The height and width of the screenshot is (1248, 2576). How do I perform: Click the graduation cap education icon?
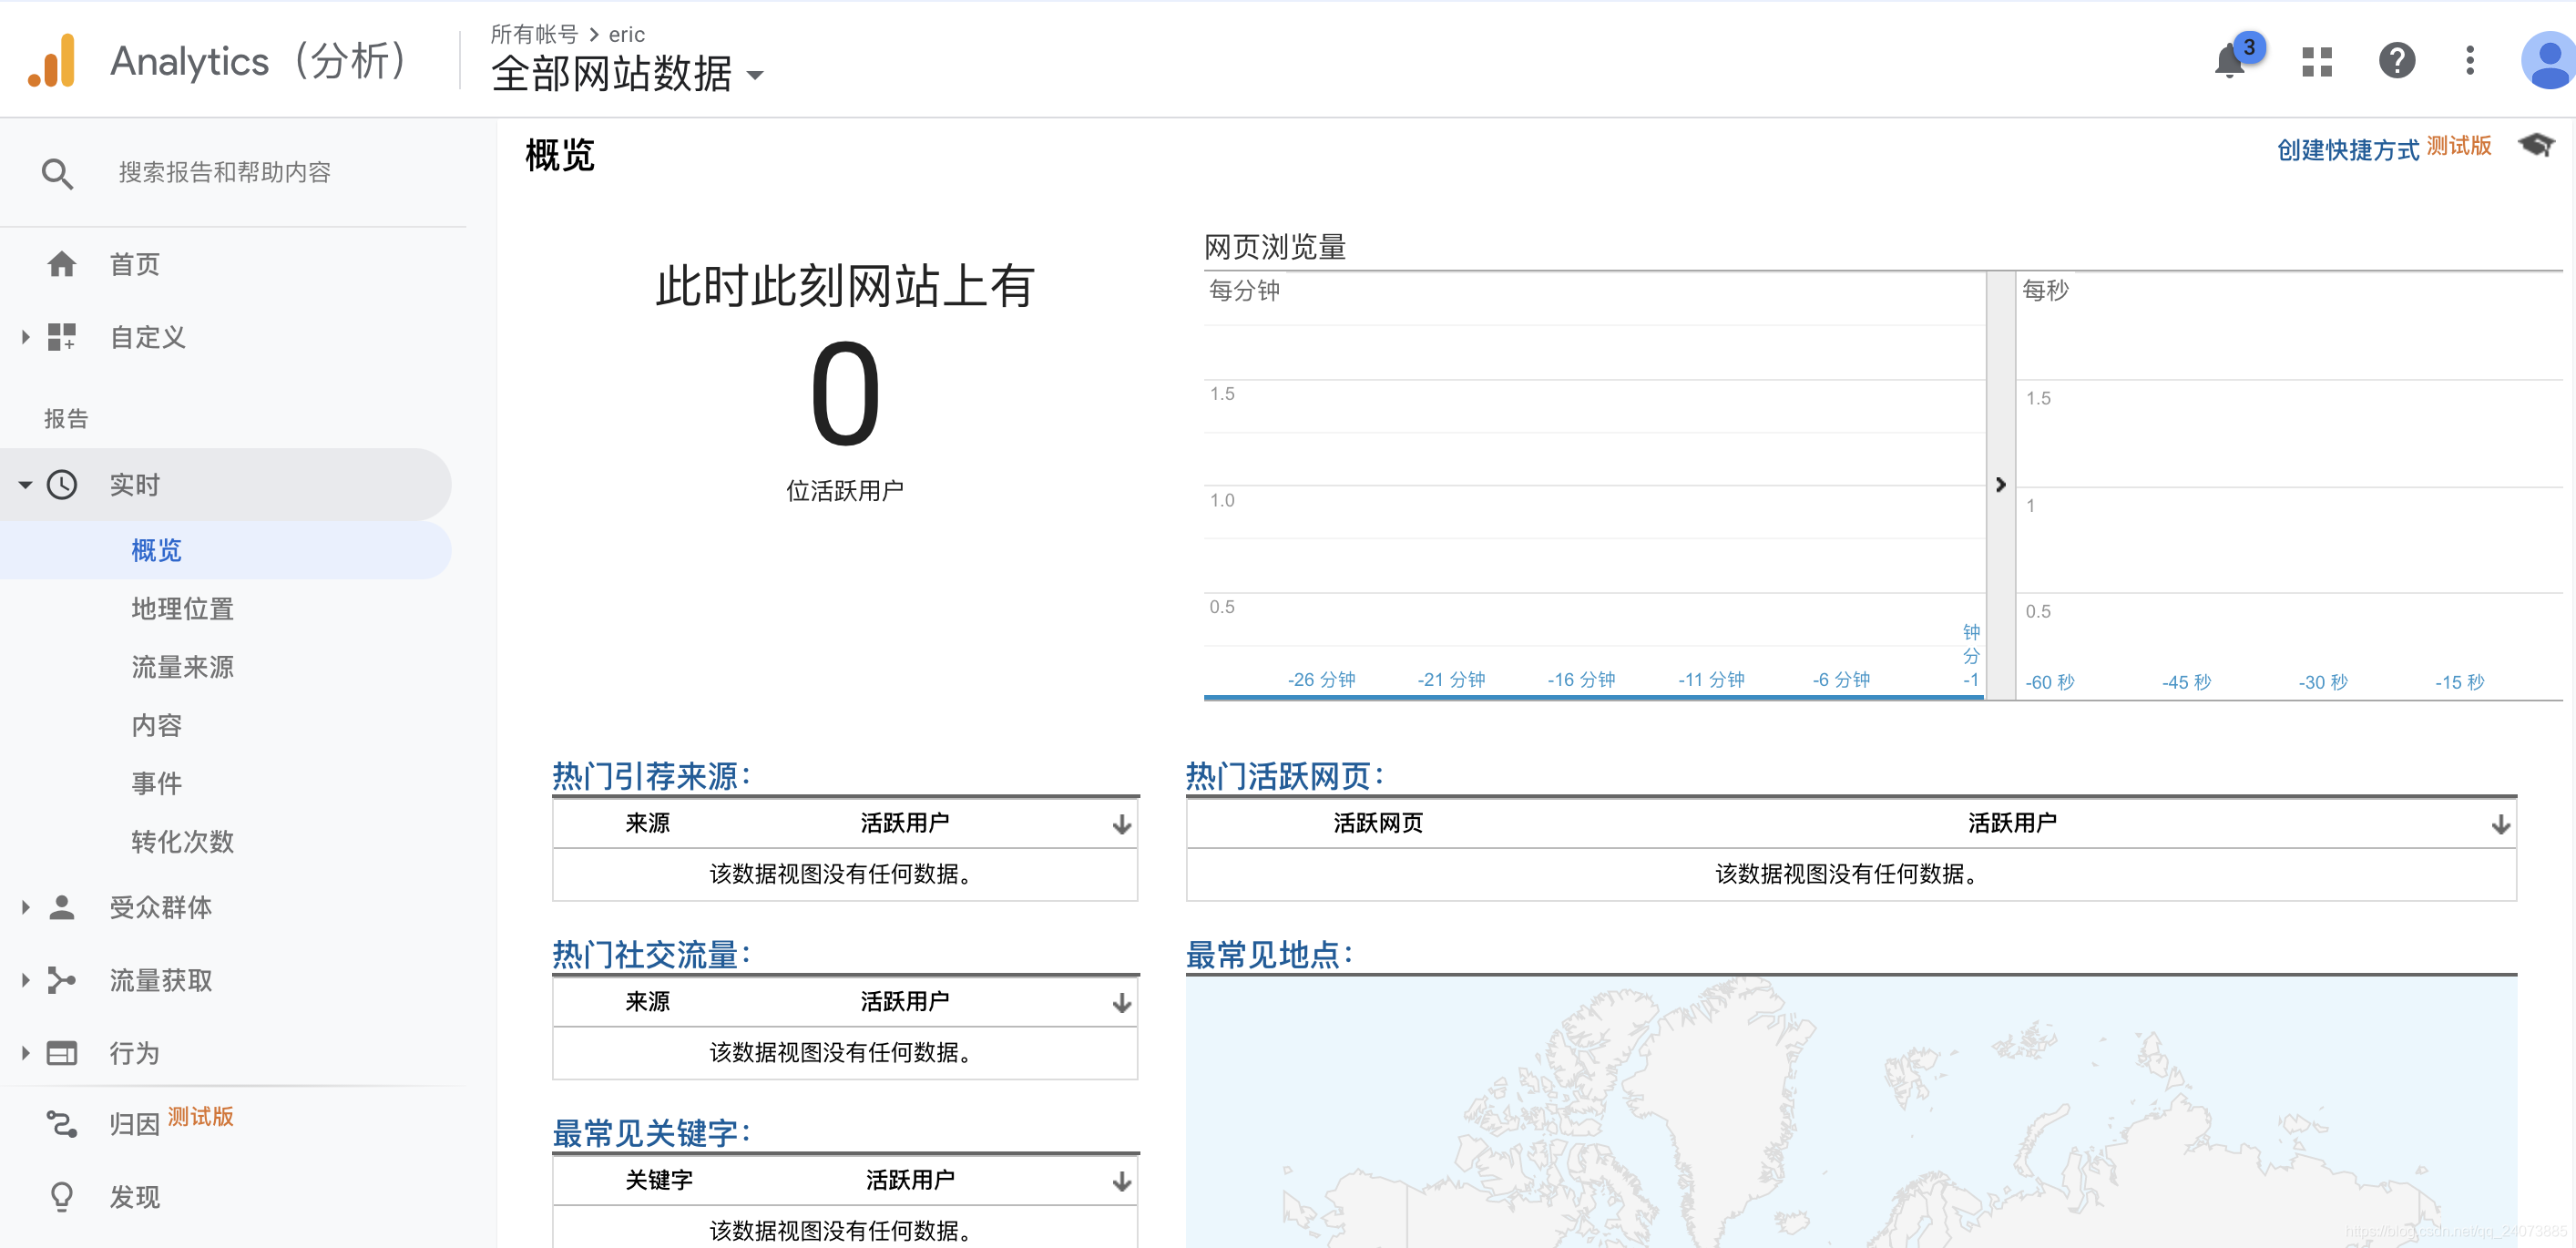click(2536, 146)
